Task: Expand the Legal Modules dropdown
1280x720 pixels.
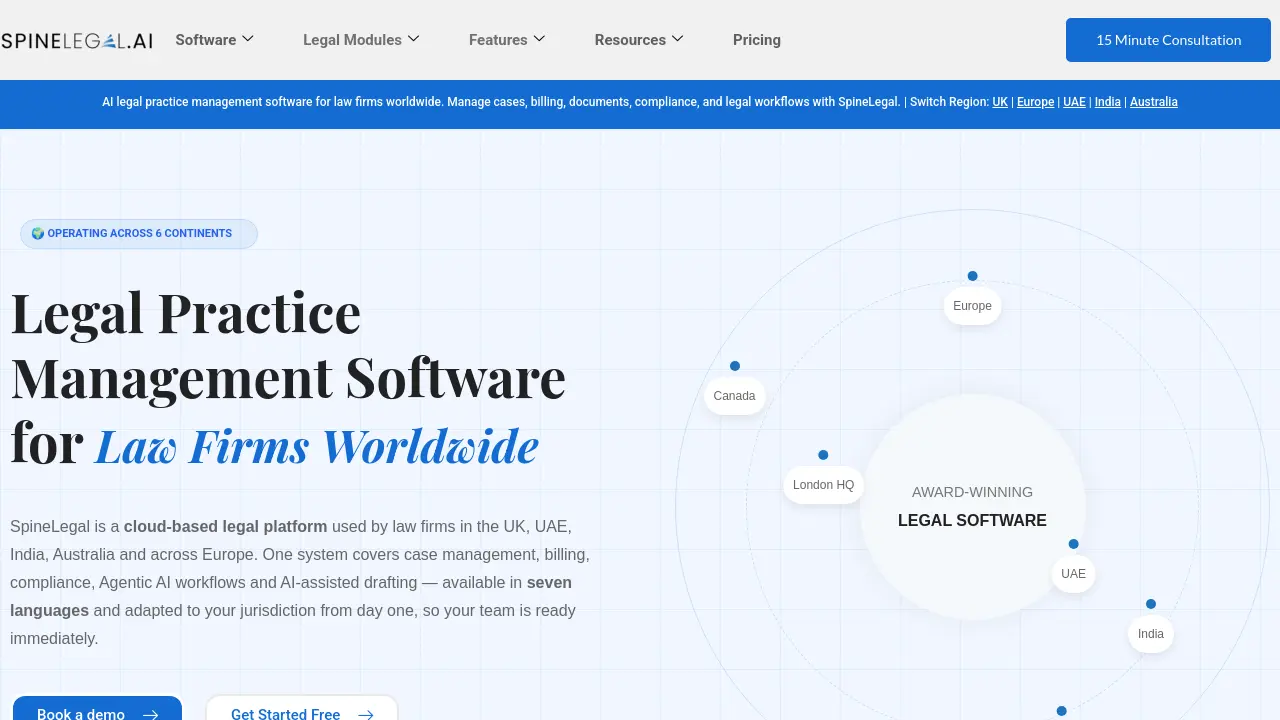Action: pos(361,40)
